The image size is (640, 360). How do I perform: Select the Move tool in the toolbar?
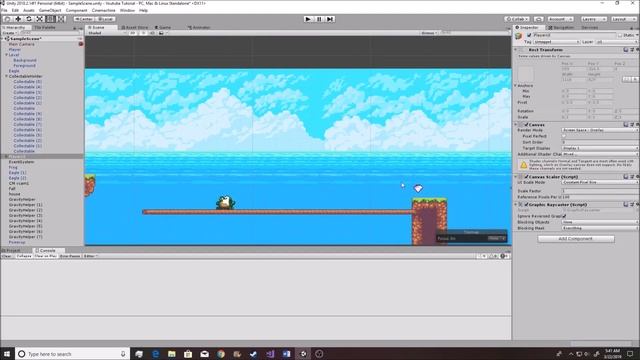tap(18, 19)
